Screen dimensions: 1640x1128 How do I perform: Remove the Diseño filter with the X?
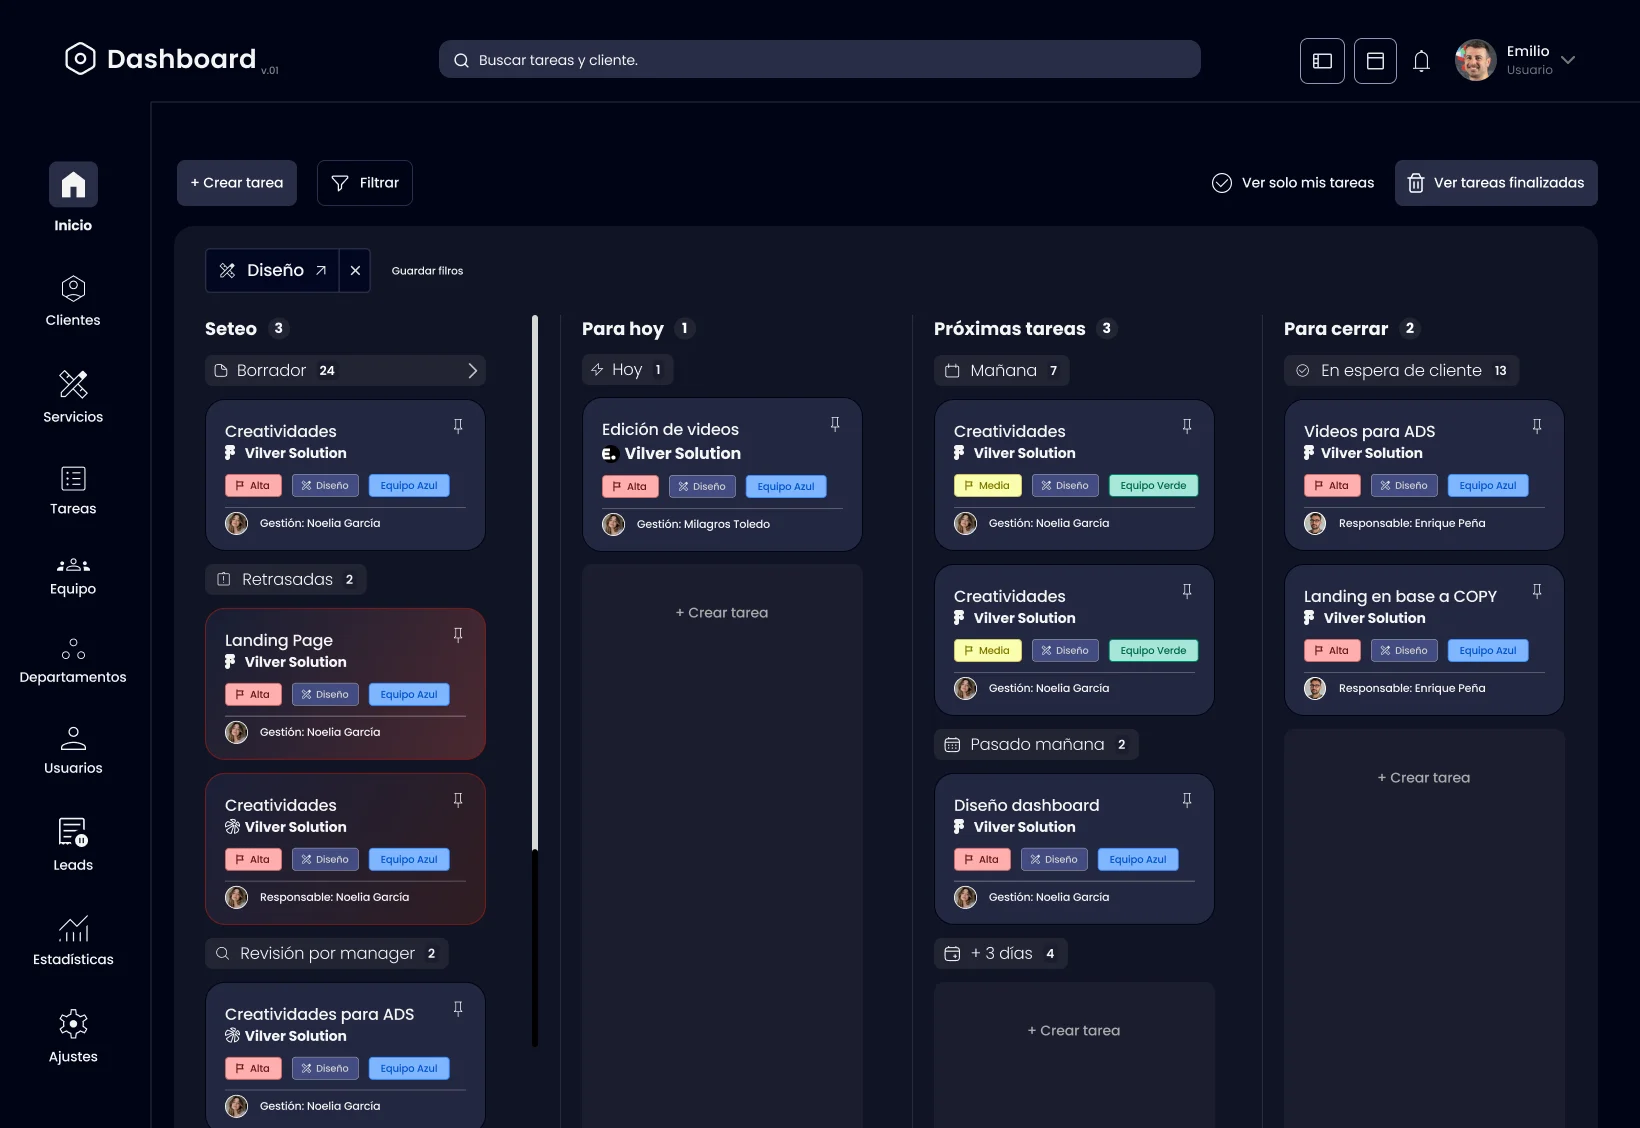355,271
